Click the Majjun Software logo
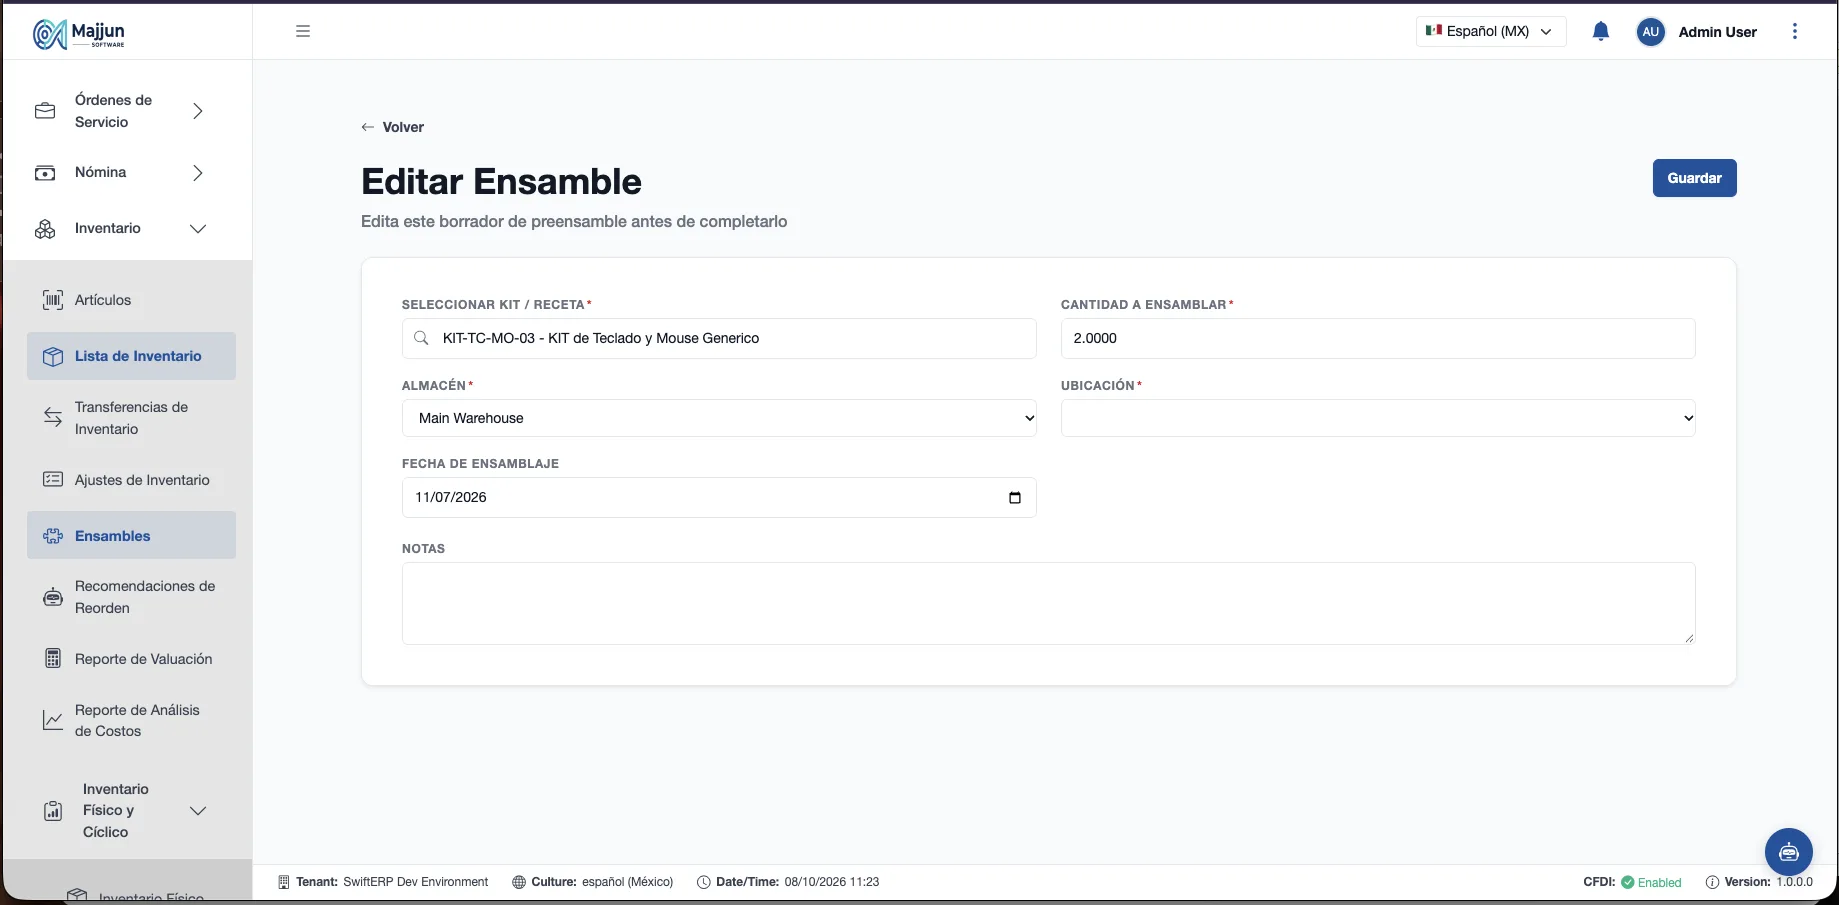 79,33
